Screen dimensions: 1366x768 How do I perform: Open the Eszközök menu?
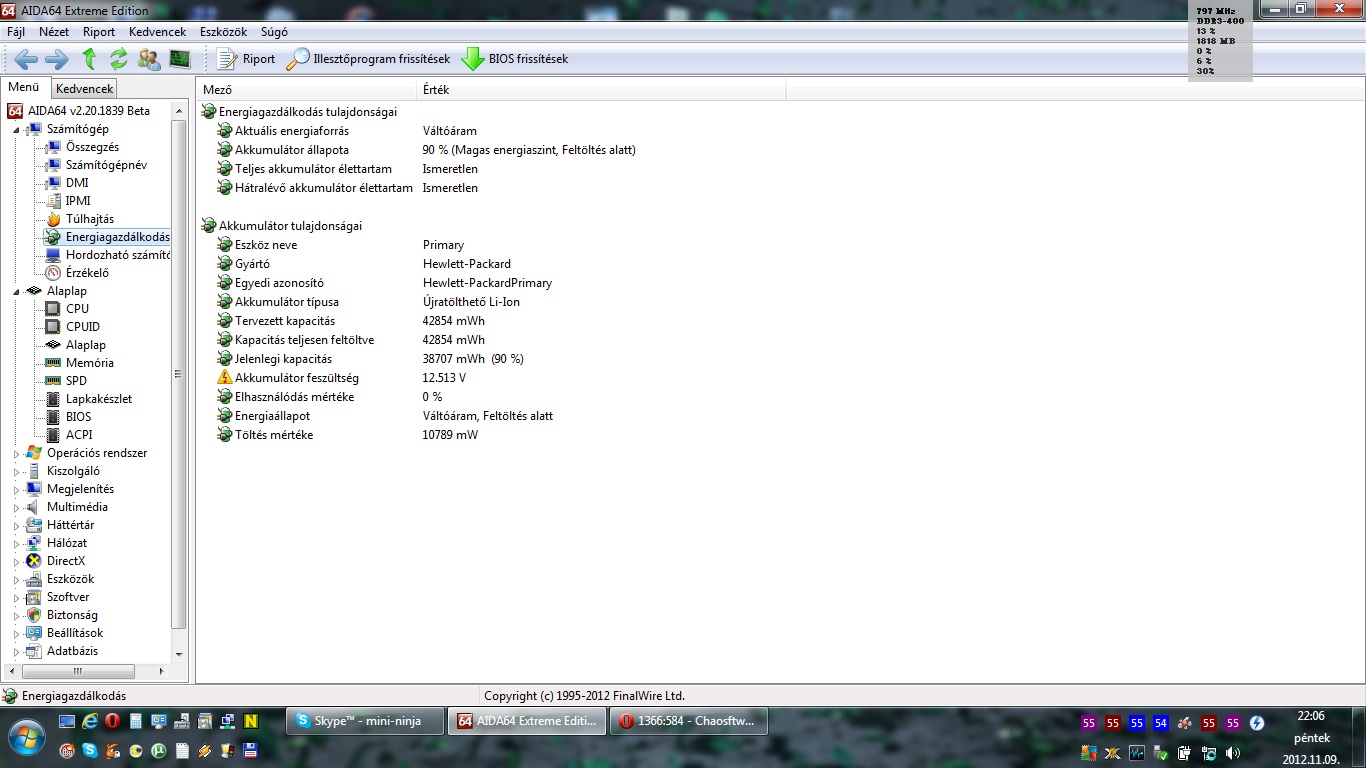pos(223,32)
